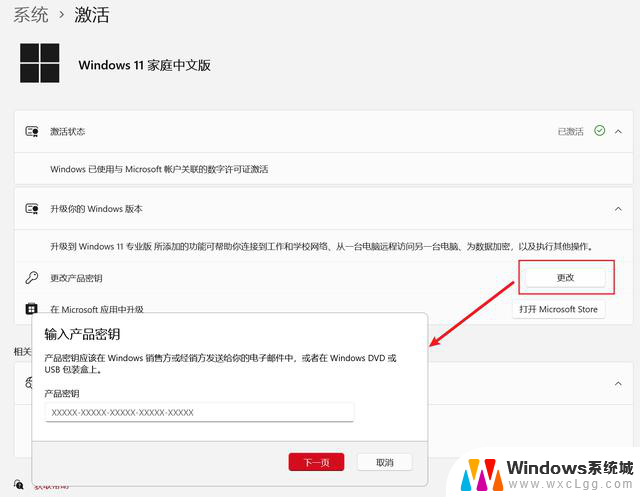The image size is (640, 497).
Task: Click the 更改产品密钥 label
Action: point(76,278)
